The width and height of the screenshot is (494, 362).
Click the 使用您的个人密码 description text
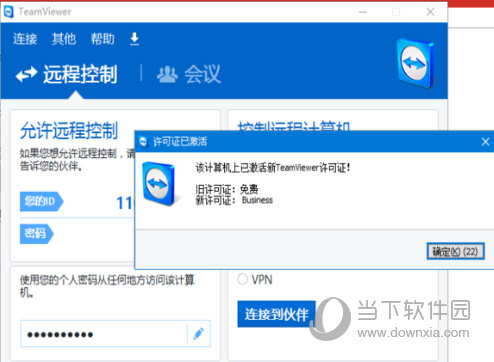pos(107,286)
